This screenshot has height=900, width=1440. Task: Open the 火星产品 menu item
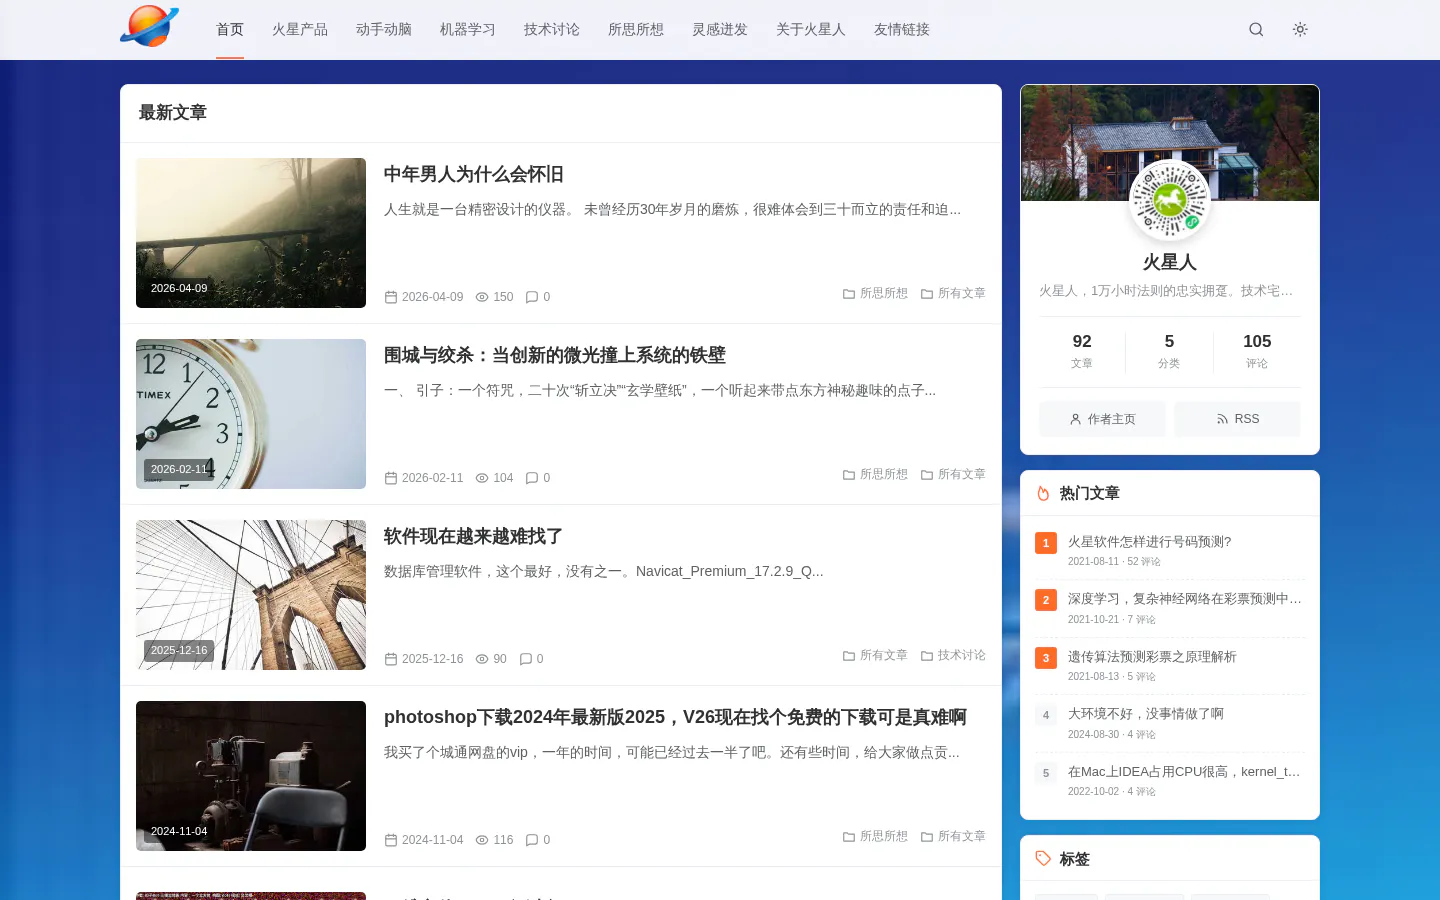point(300,29)
